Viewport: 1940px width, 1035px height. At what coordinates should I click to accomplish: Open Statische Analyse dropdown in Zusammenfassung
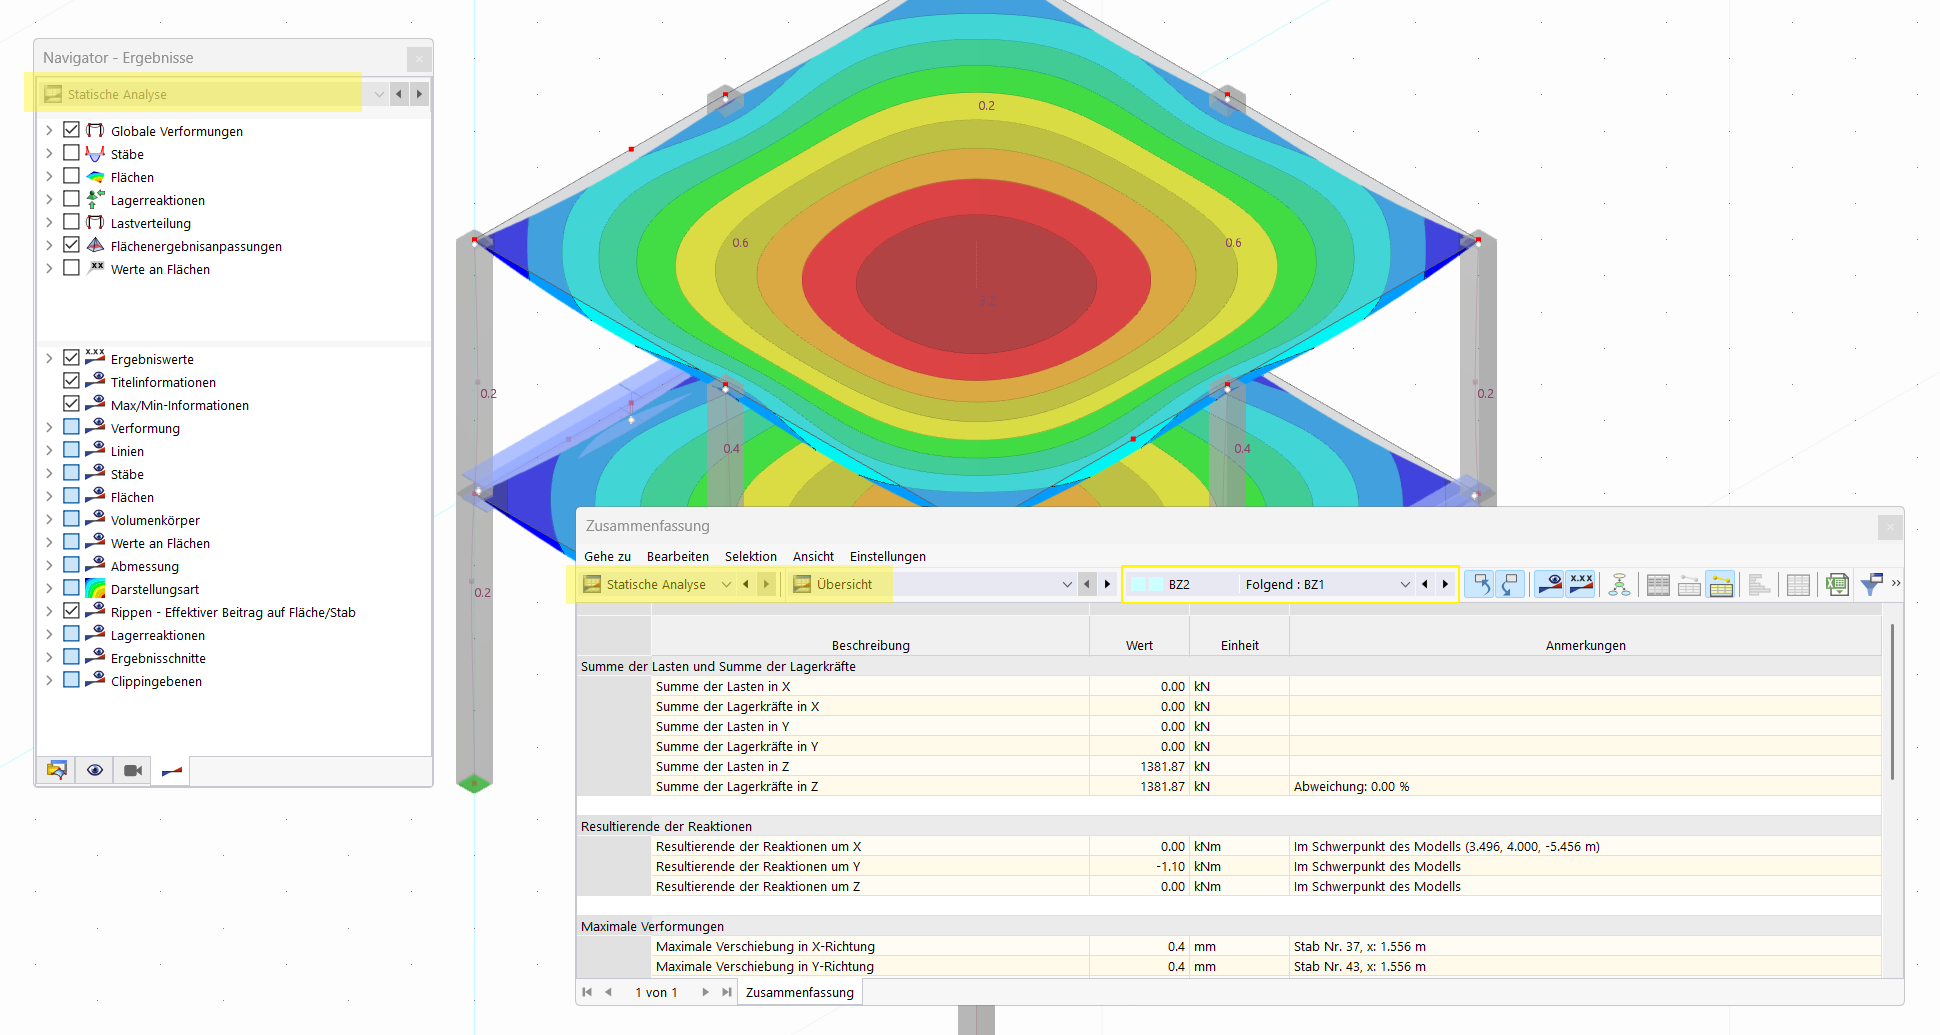pos(726,584)
